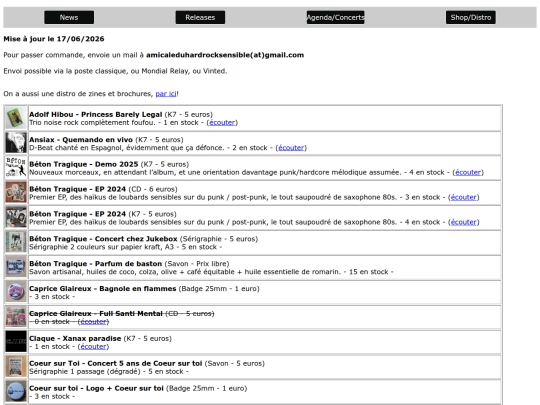
Task: Select "Sérigraphie 2 couleurs sur papier kraft" description
Action: tap(102, 247)
